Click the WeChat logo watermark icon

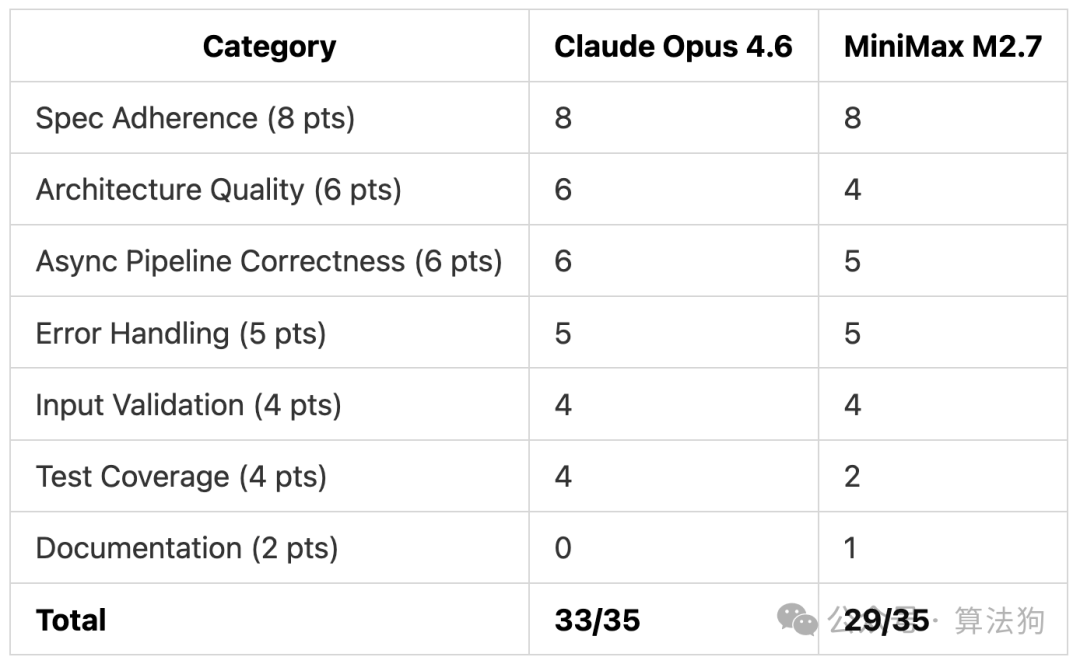[x=798, y=620]
